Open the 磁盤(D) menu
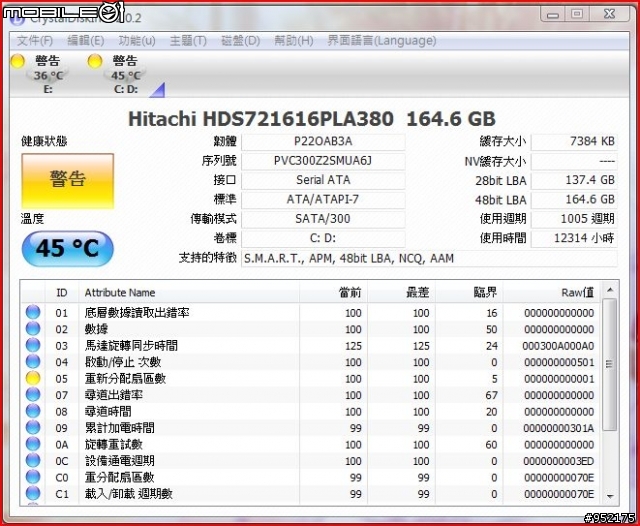 click(x=240, y=41)
